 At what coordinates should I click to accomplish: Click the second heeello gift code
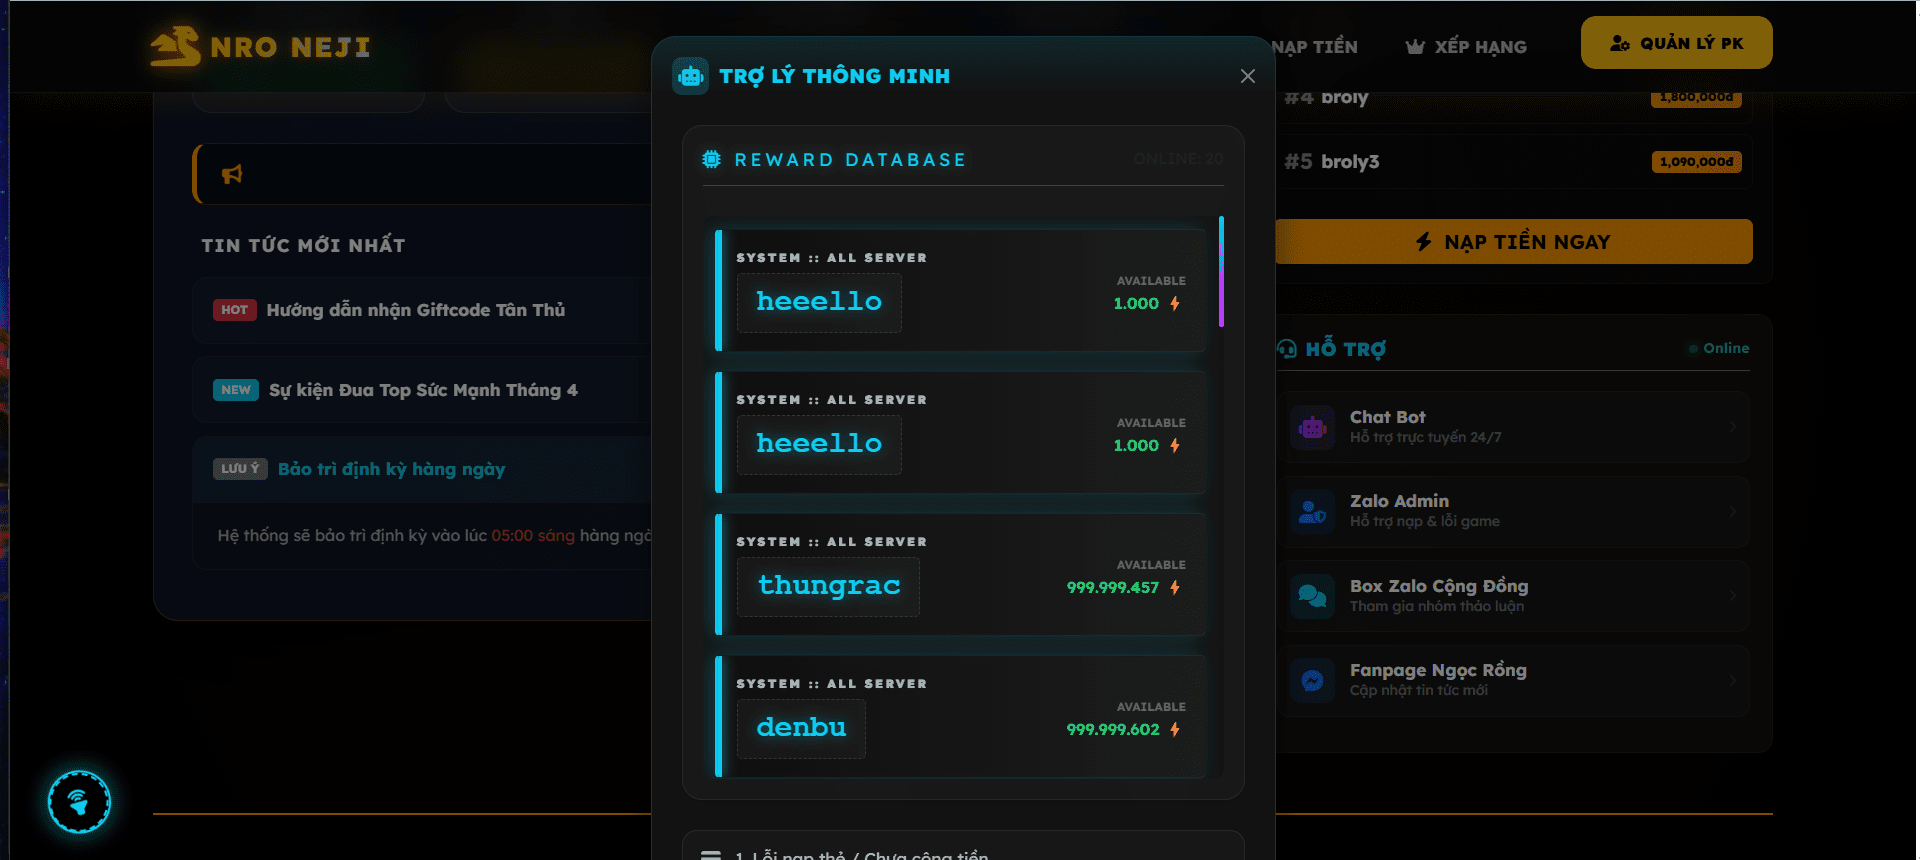[819, 444]
